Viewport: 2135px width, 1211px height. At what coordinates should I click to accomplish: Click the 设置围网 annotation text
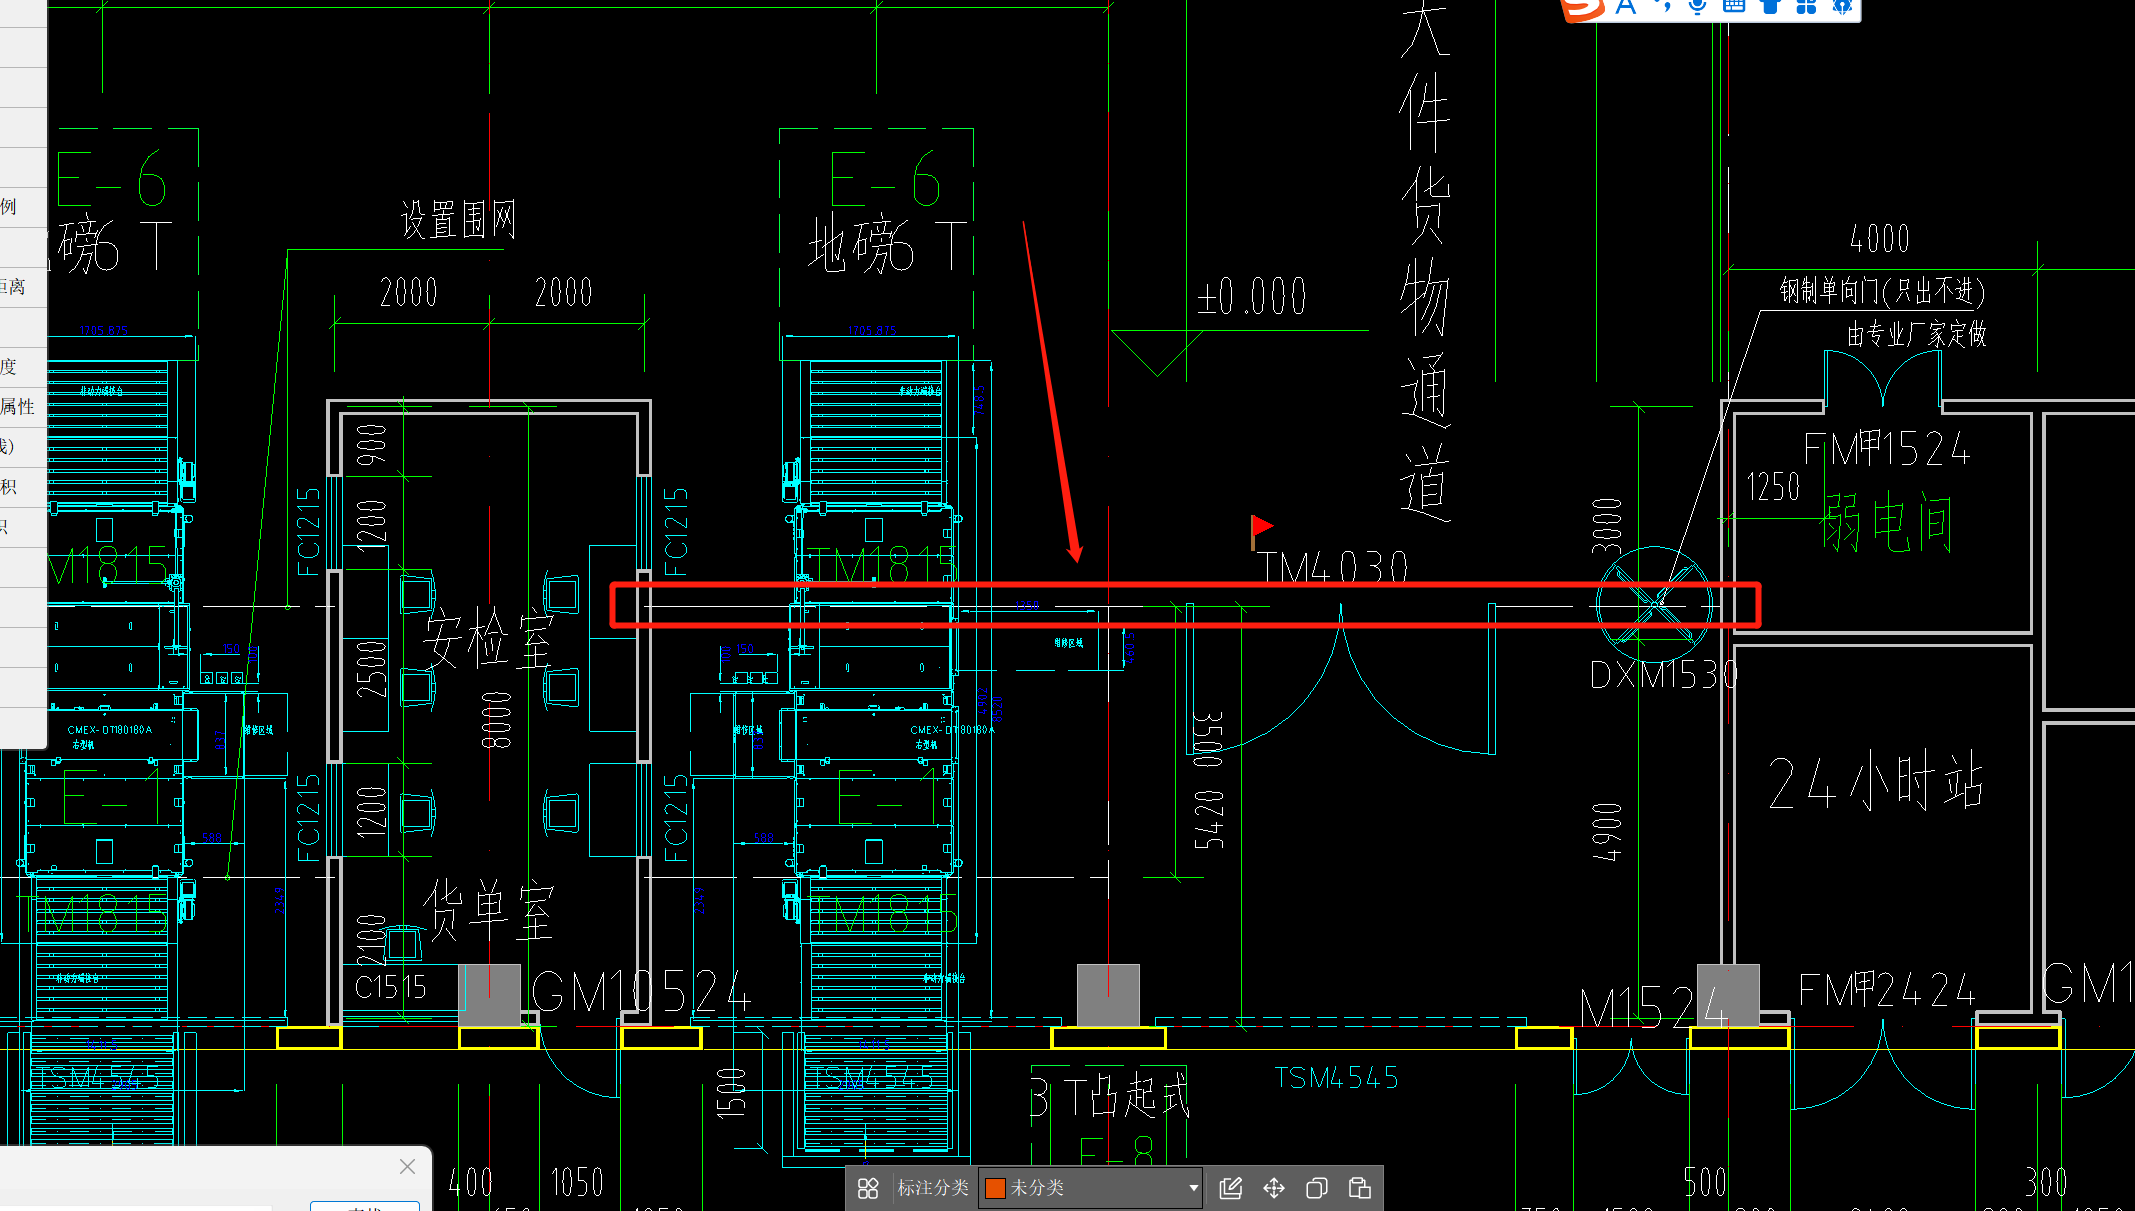pyautogui.click(x=458, y=220)
